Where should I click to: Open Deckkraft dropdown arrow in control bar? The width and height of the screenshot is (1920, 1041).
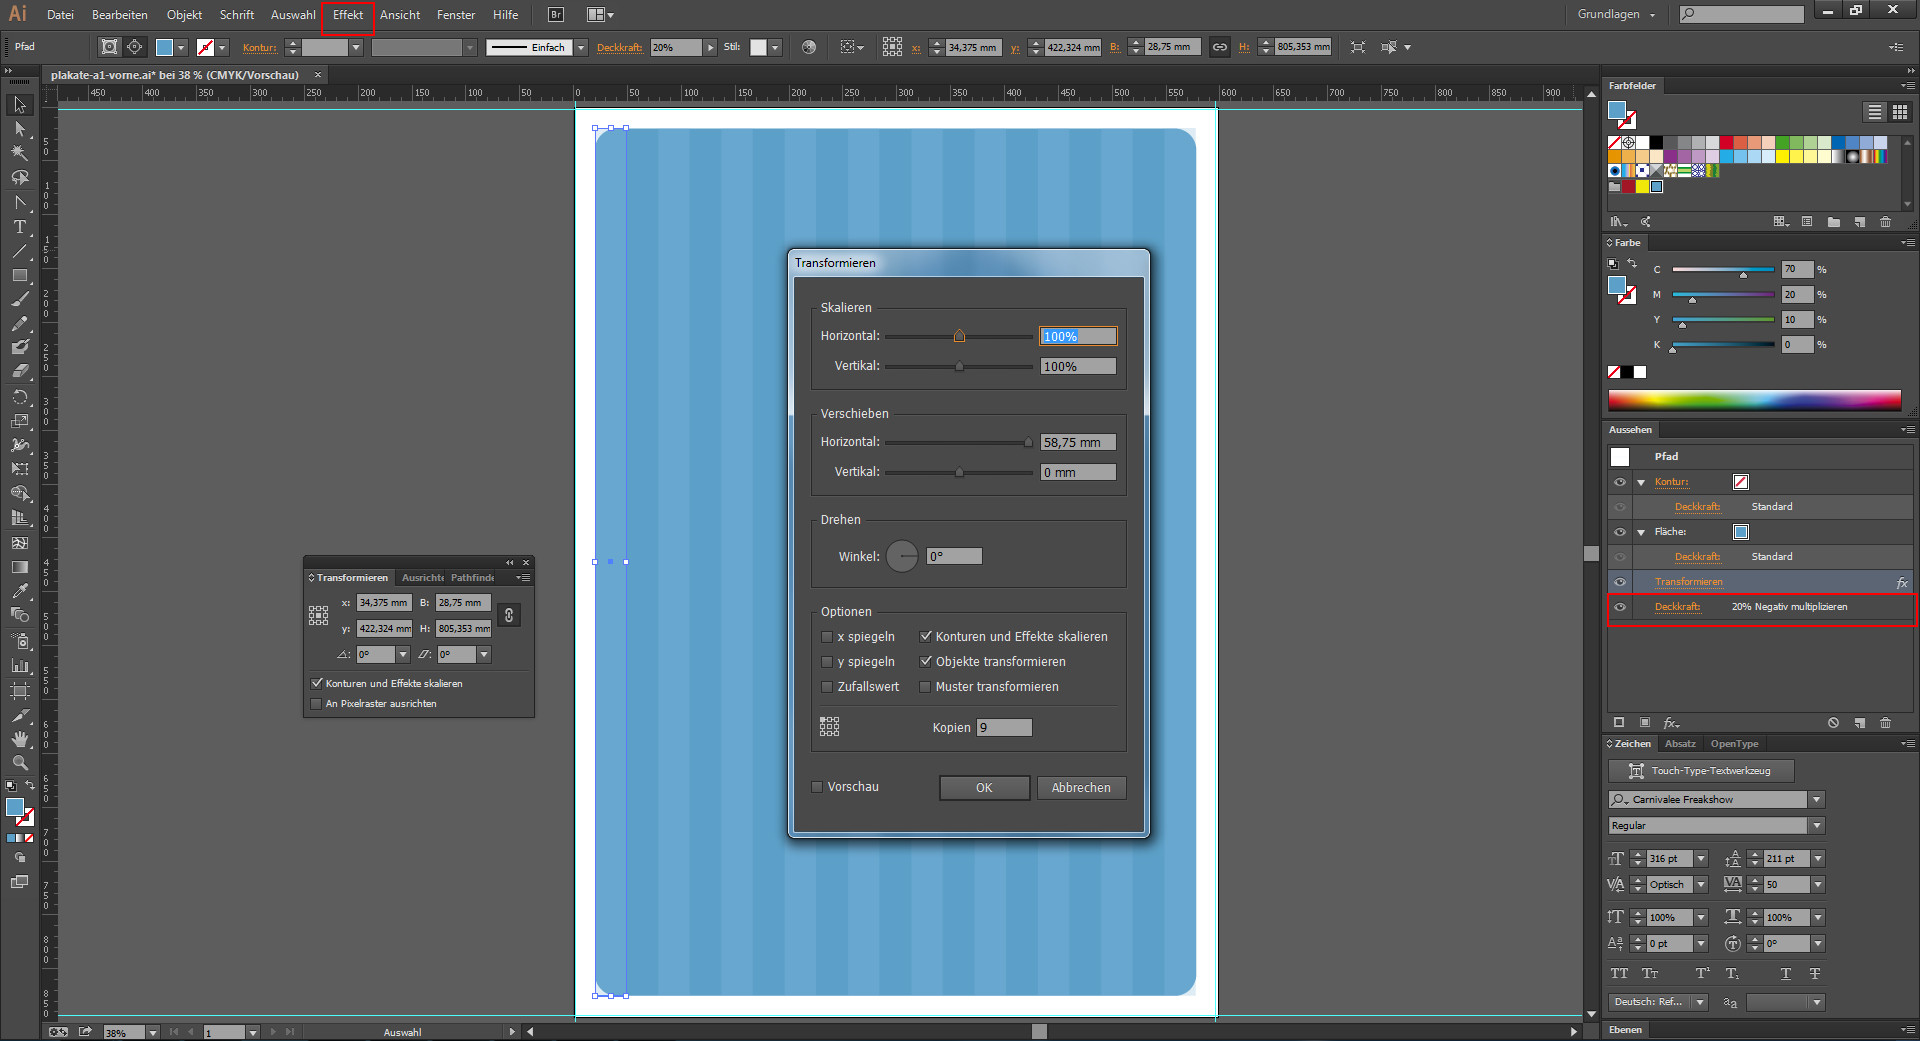[710, 47]
